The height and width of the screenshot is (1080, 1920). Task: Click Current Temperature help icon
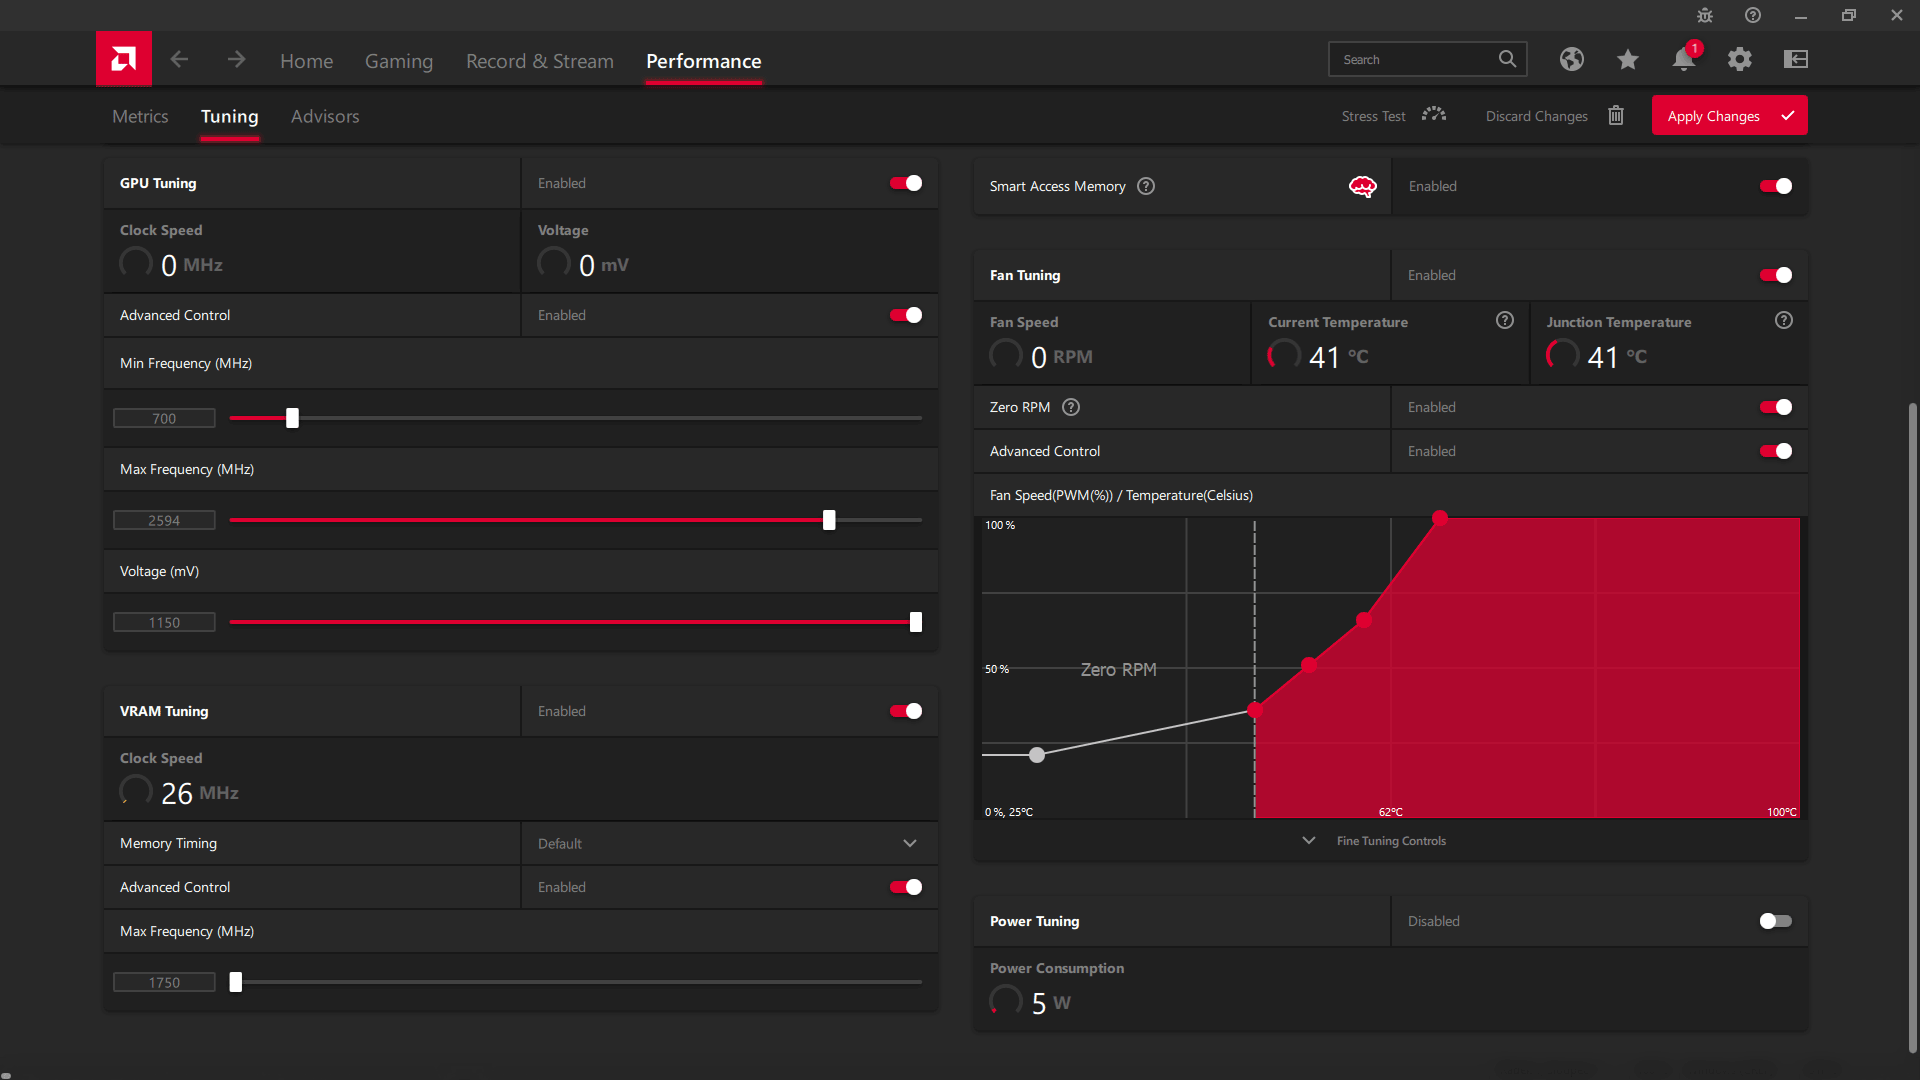coord(1505,320)
